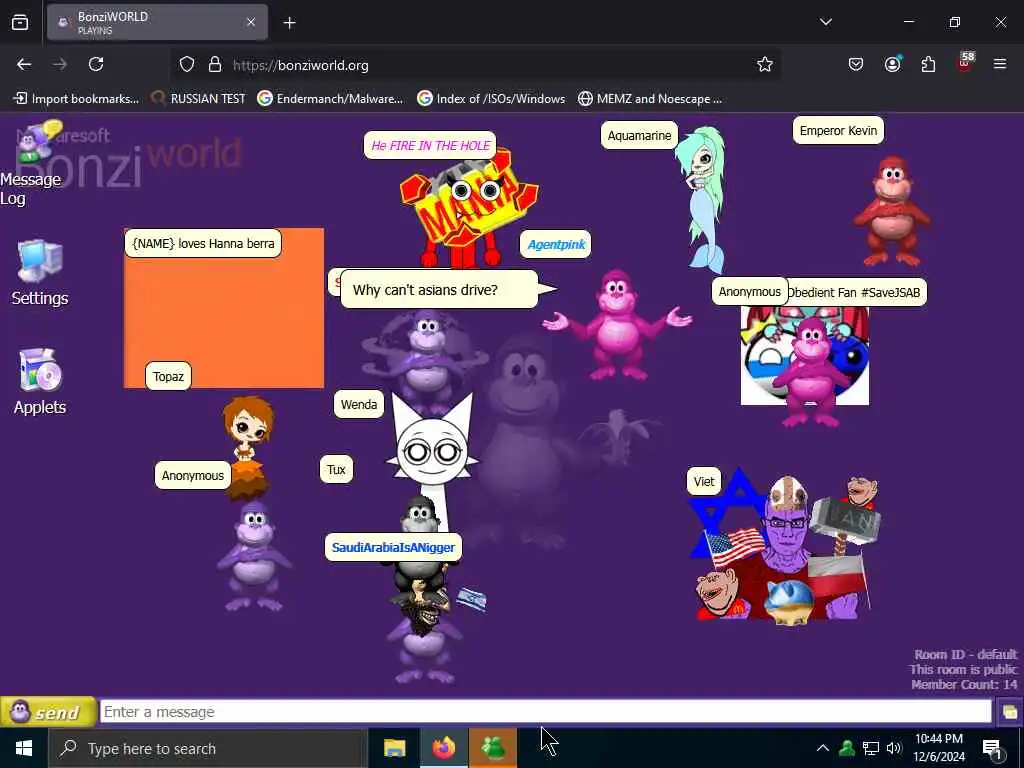This screenshot has height=768, width=1024.
Task: Click the Firefox taskbar icon
Action: pos(443,748)
